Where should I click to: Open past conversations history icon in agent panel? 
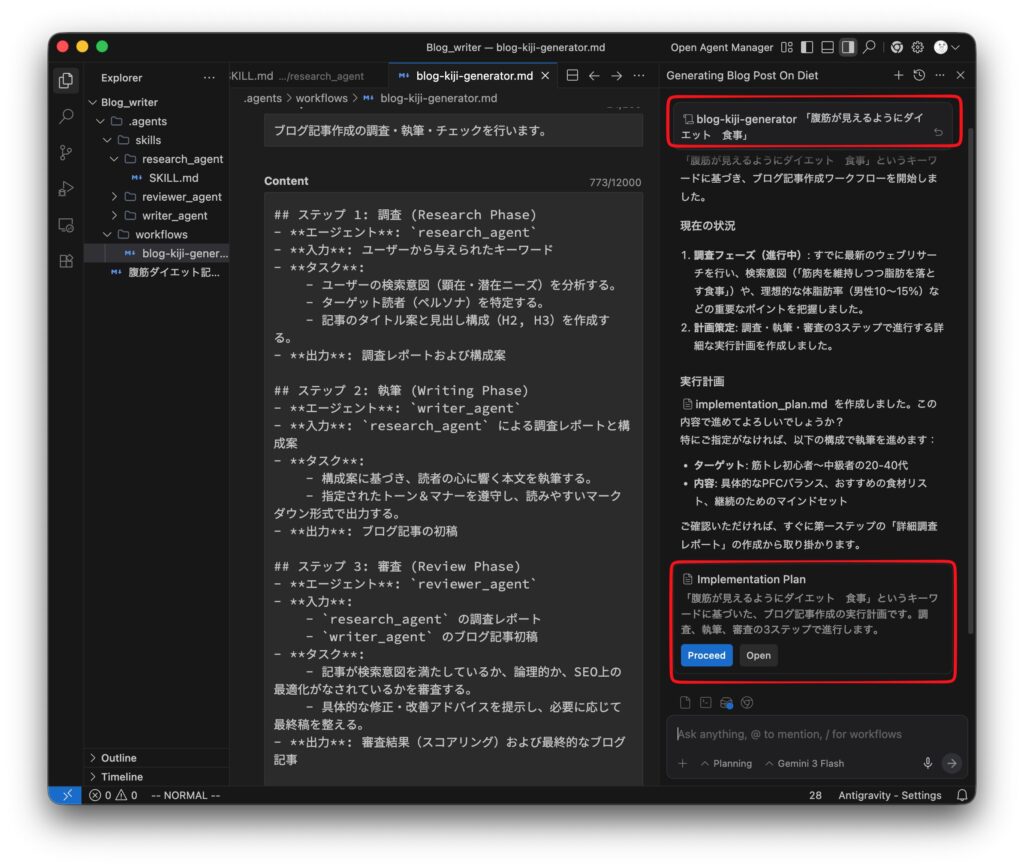click(919, 75)
